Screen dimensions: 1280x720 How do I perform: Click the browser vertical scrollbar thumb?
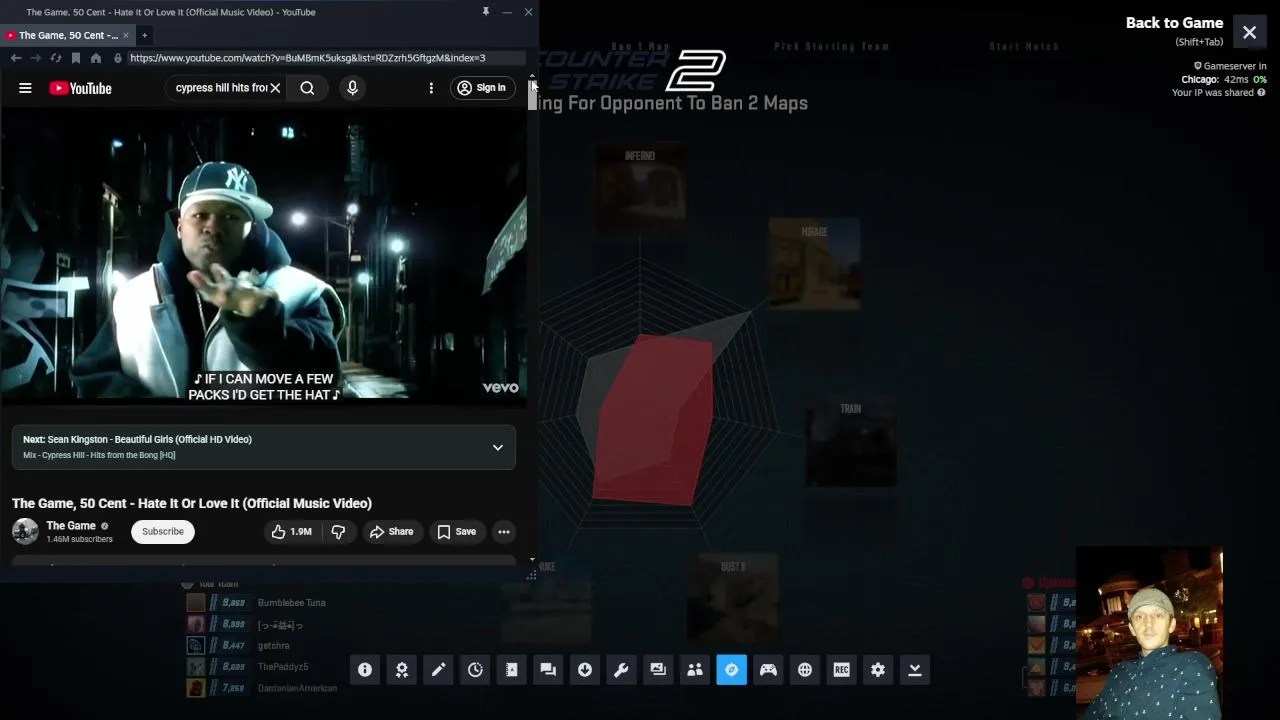532,95
